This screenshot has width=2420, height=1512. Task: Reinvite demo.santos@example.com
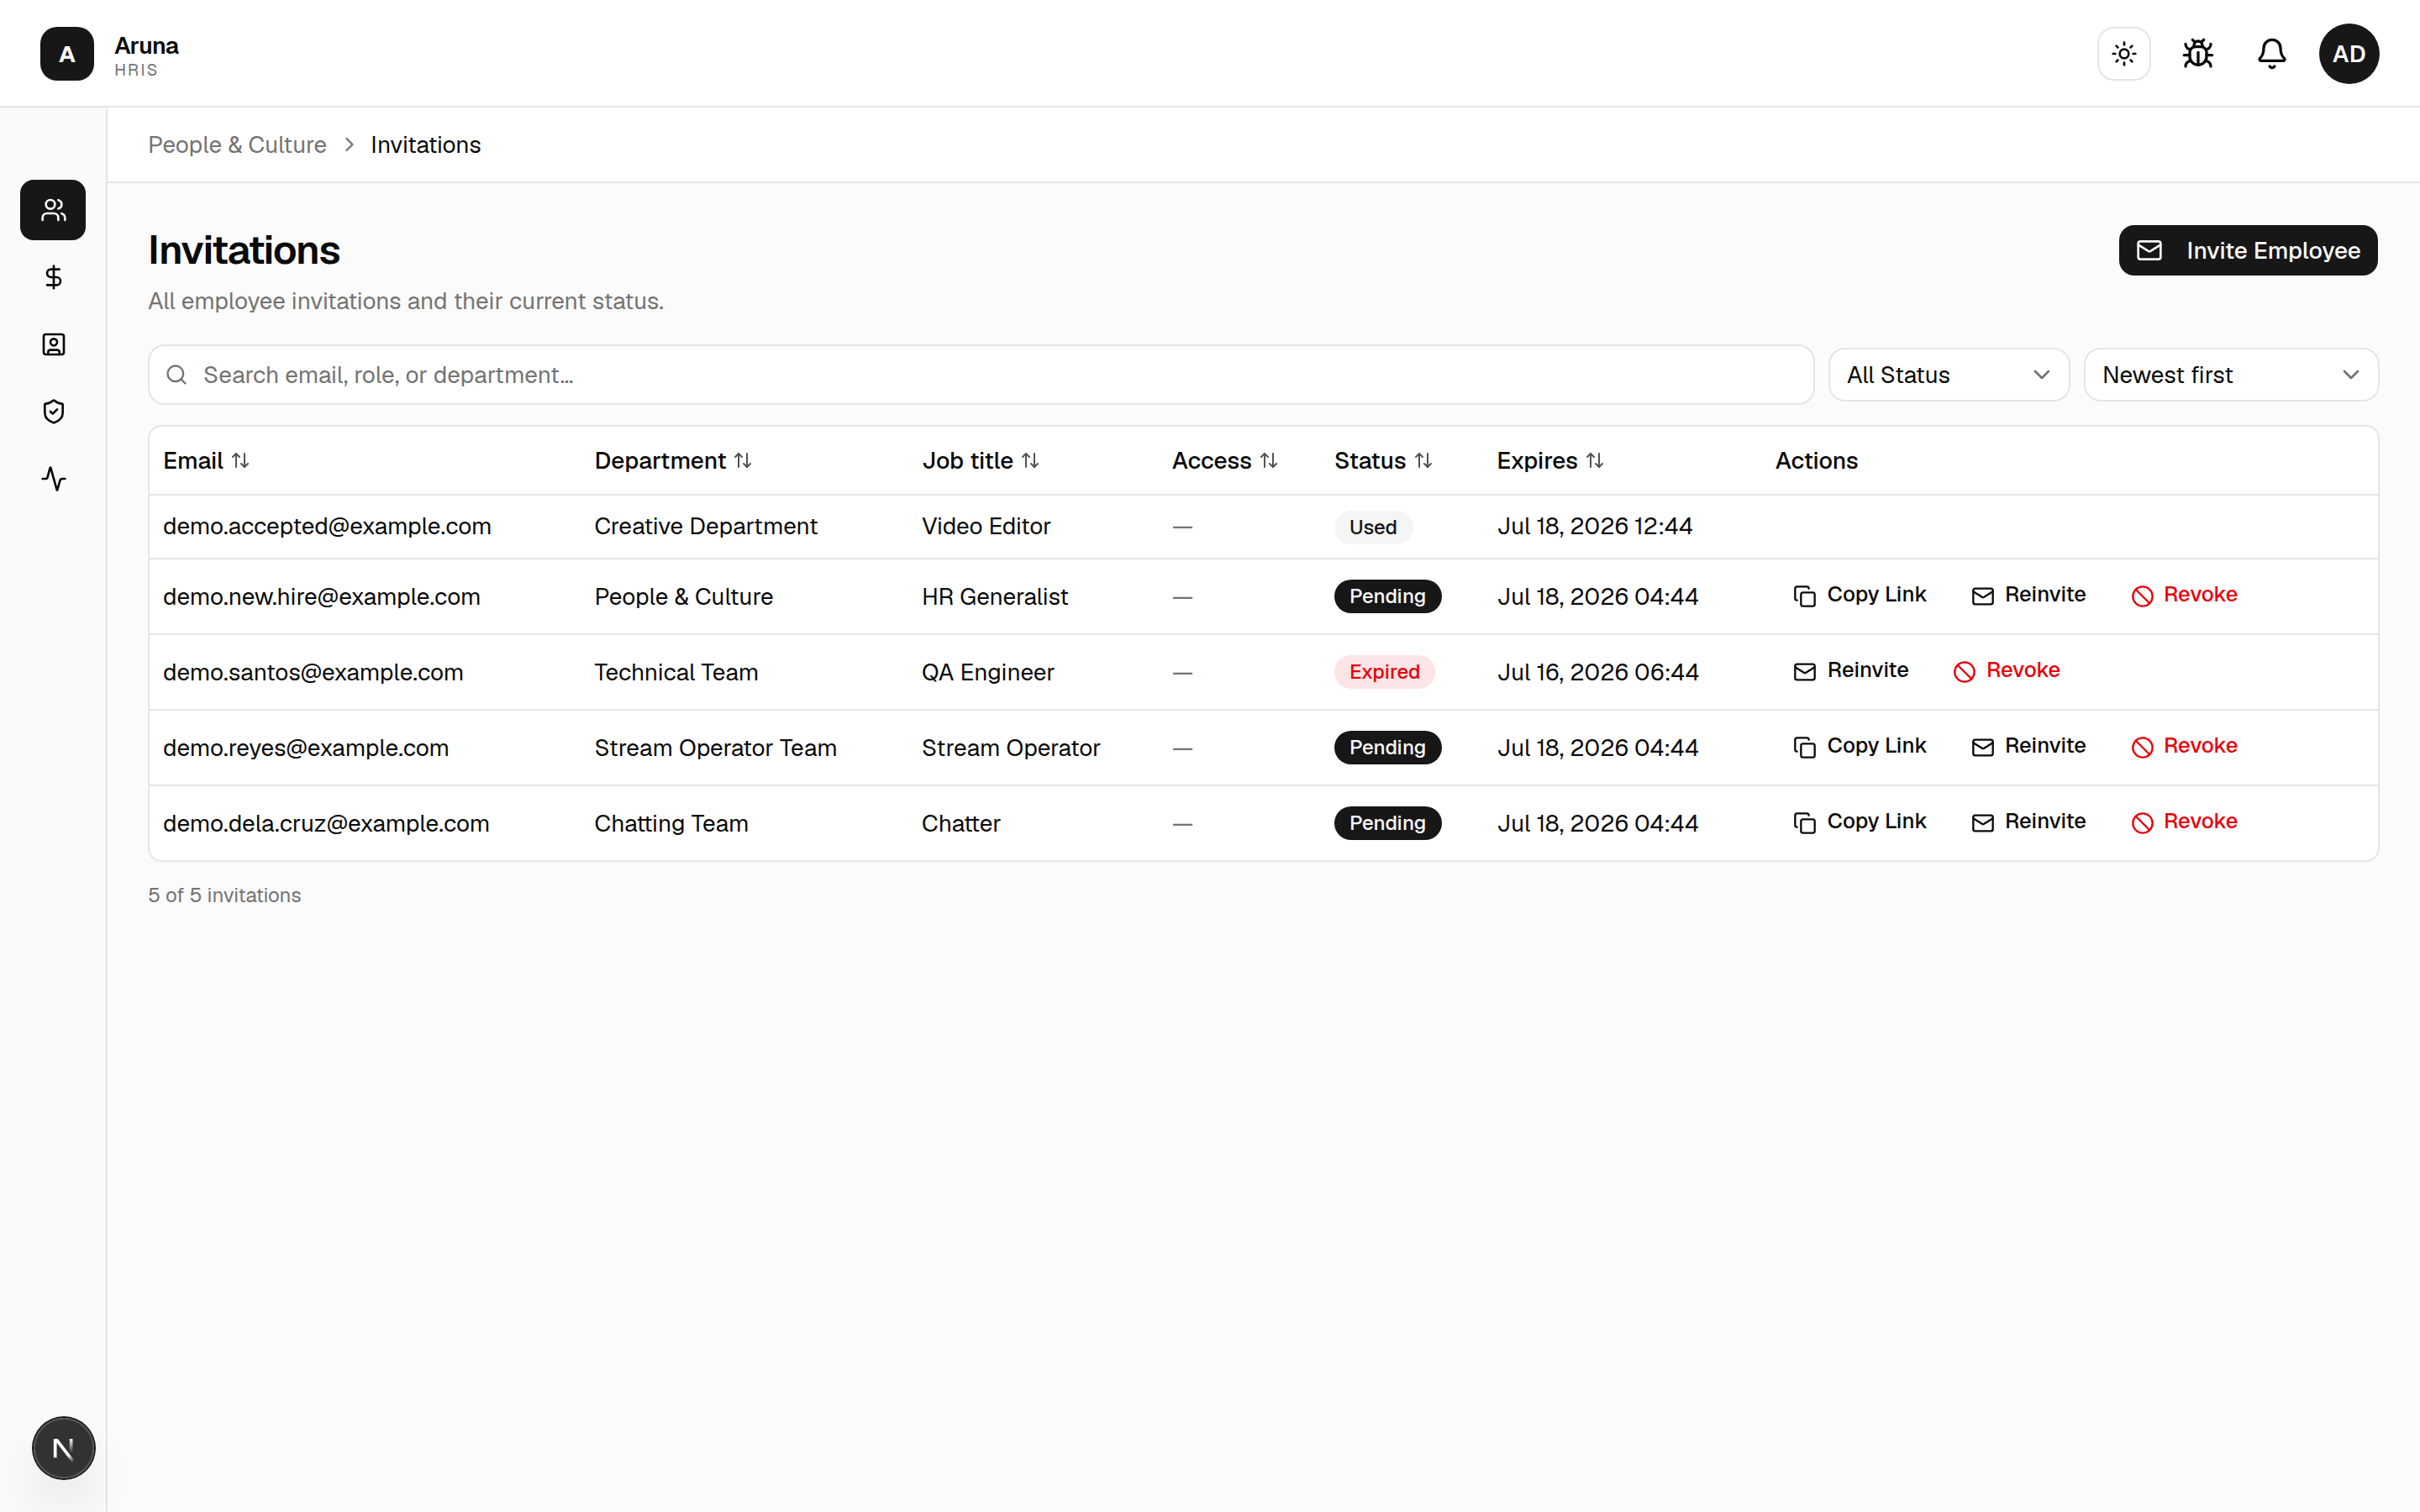[1850, 671]
